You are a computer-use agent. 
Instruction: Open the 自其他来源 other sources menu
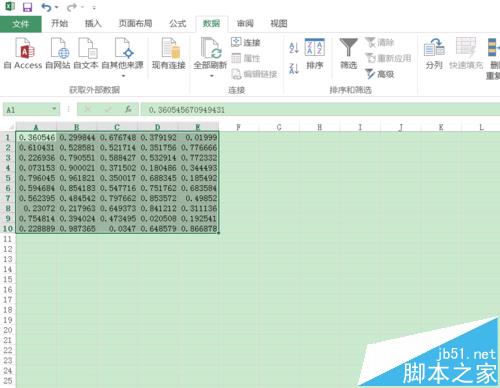tap(122, 57)
